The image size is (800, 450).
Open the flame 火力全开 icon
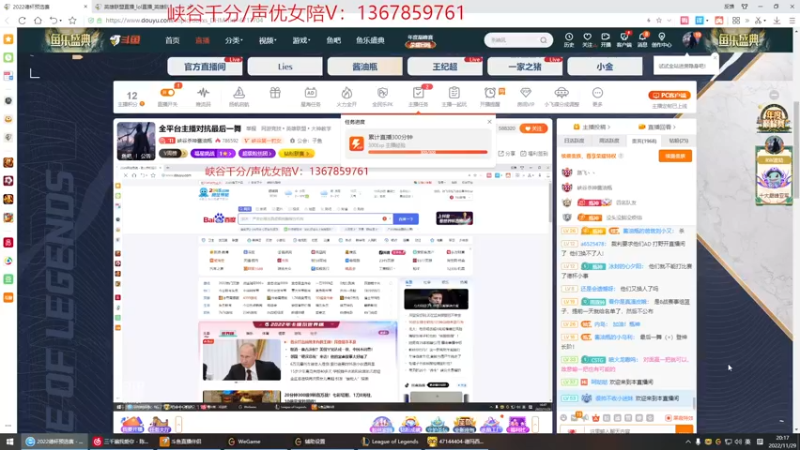[x=346, y=93]
